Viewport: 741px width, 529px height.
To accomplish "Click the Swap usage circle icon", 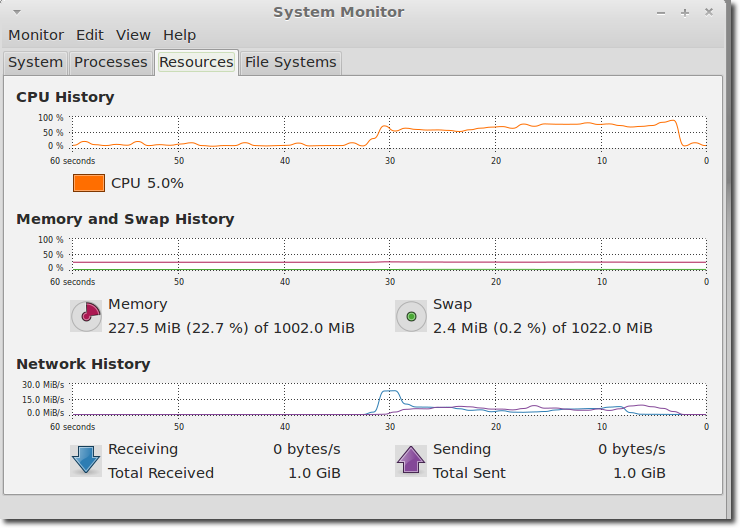I will point(411,316).
